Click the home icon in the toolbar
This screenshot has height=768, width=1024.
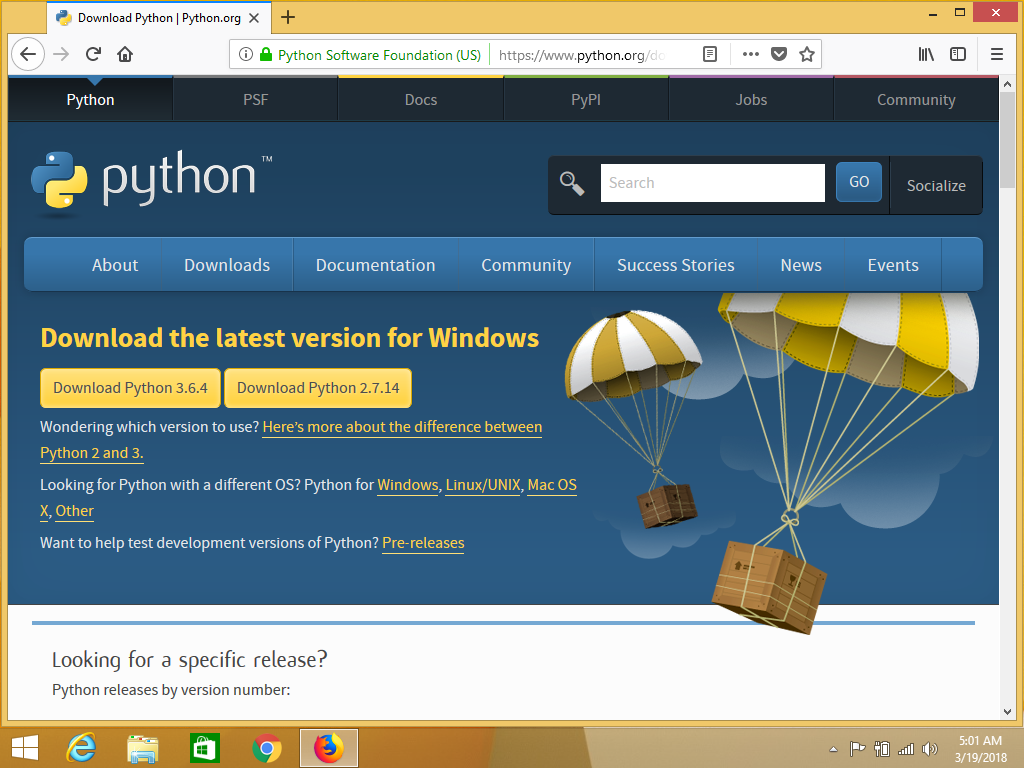pyautogui.click(x=124, y=54)
